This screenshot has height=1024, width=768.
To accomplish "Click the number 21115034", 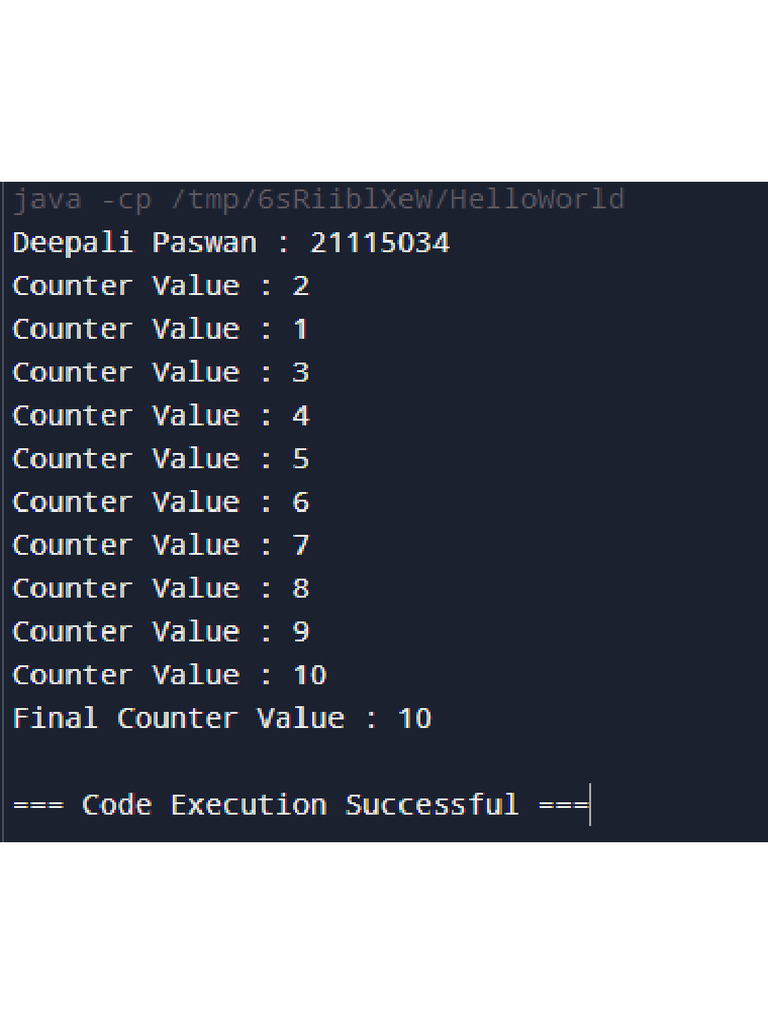I will tap(380, 243).
